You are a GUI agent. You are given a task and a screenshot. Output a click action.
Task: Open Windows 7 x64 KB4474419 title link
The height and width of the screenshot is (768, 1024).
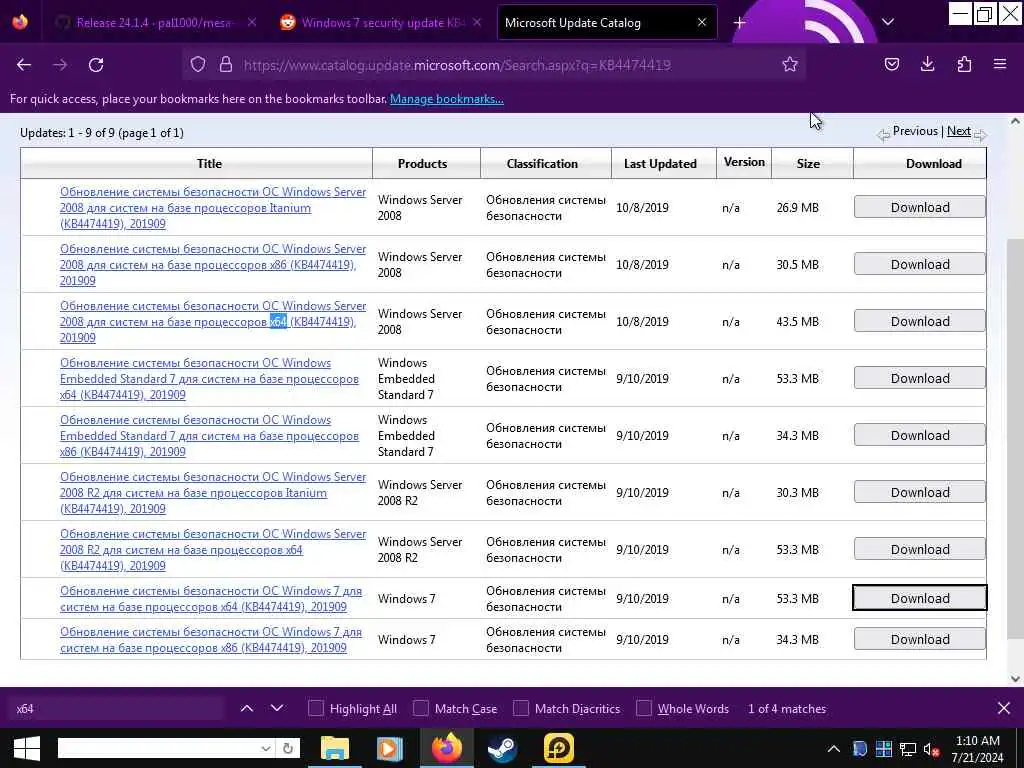pos(210,598)
